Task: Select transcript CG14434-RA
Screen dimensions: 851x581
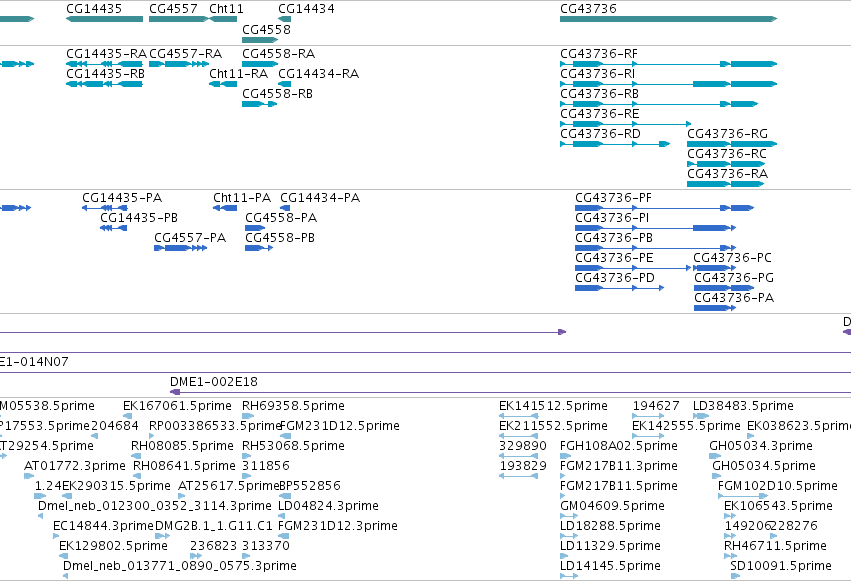Action: click(x=284, y=84)
